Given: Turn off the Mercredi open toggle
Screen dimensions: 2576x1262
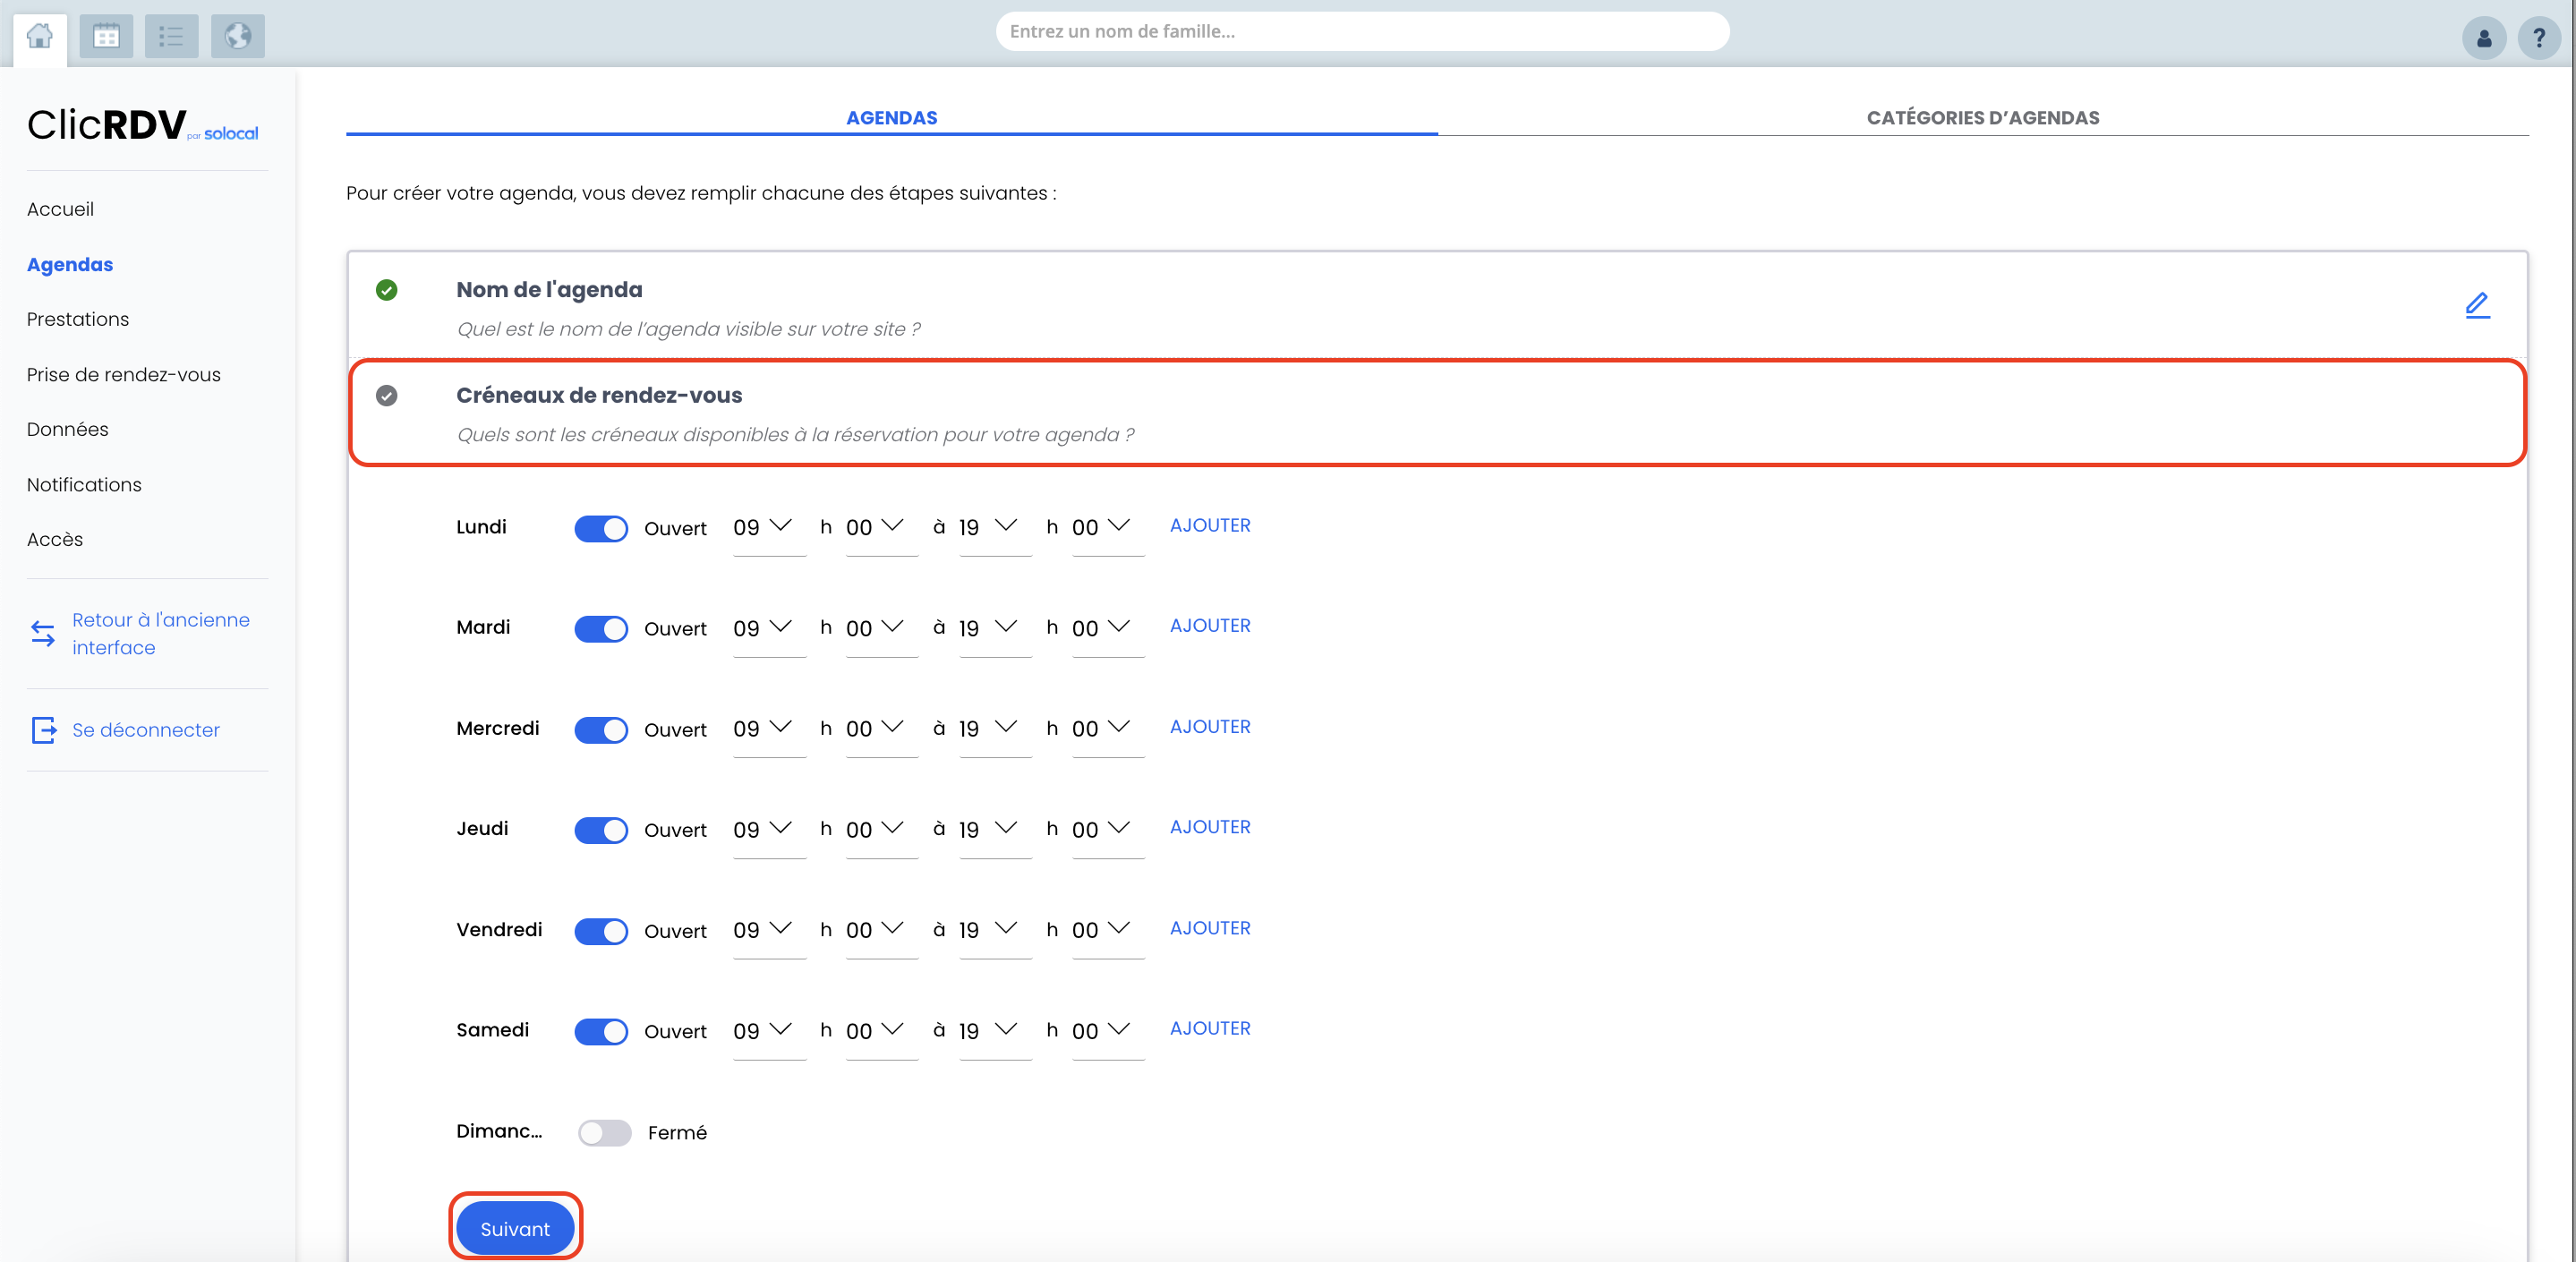Looking at the screenshot, I should tap(601, 730).
